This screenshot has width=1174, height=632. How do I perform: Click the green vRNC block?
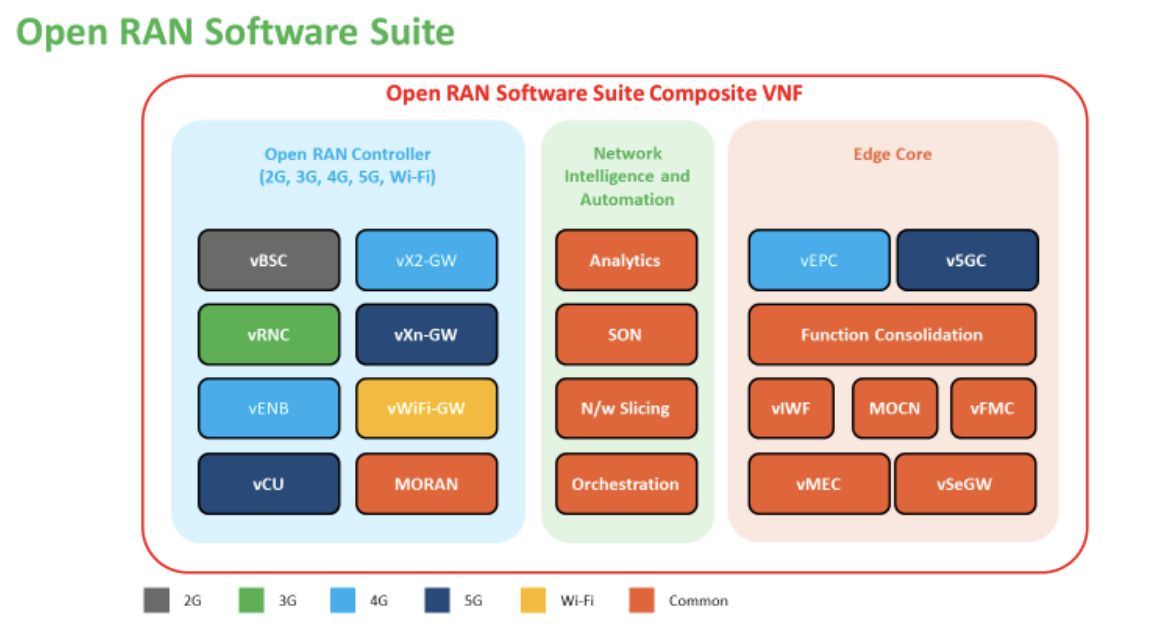pyautogui.click(x=269, y=334)
